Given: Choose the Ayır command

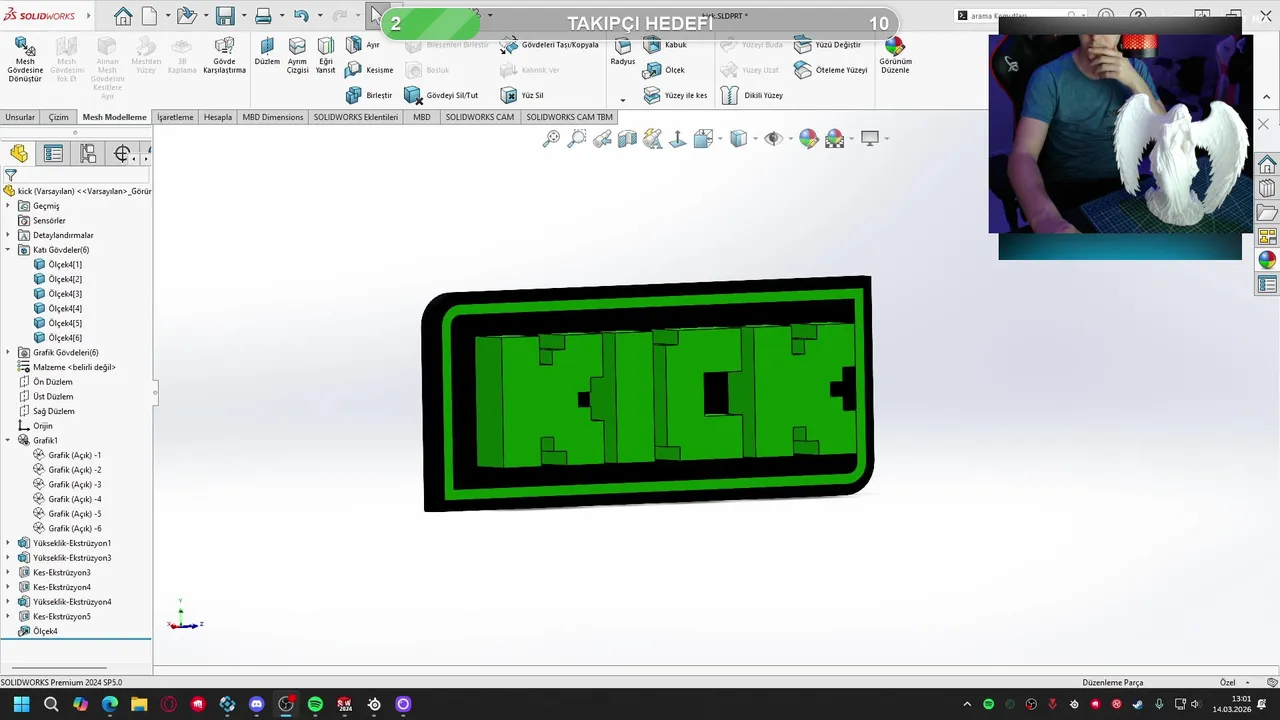Looking at the screenshot, I should click(x=362, y=45).
